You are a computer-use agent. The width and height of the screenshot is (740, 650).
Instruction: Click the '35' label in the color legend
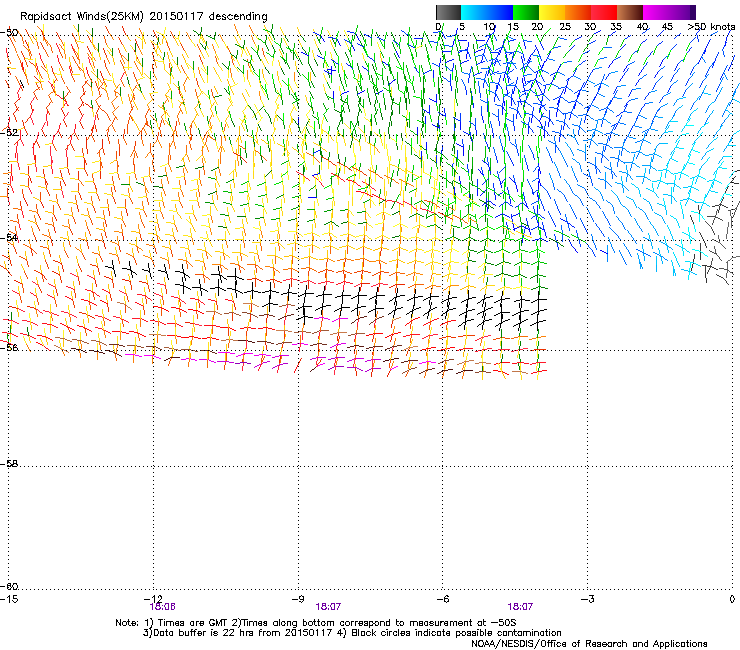(616, 27)
